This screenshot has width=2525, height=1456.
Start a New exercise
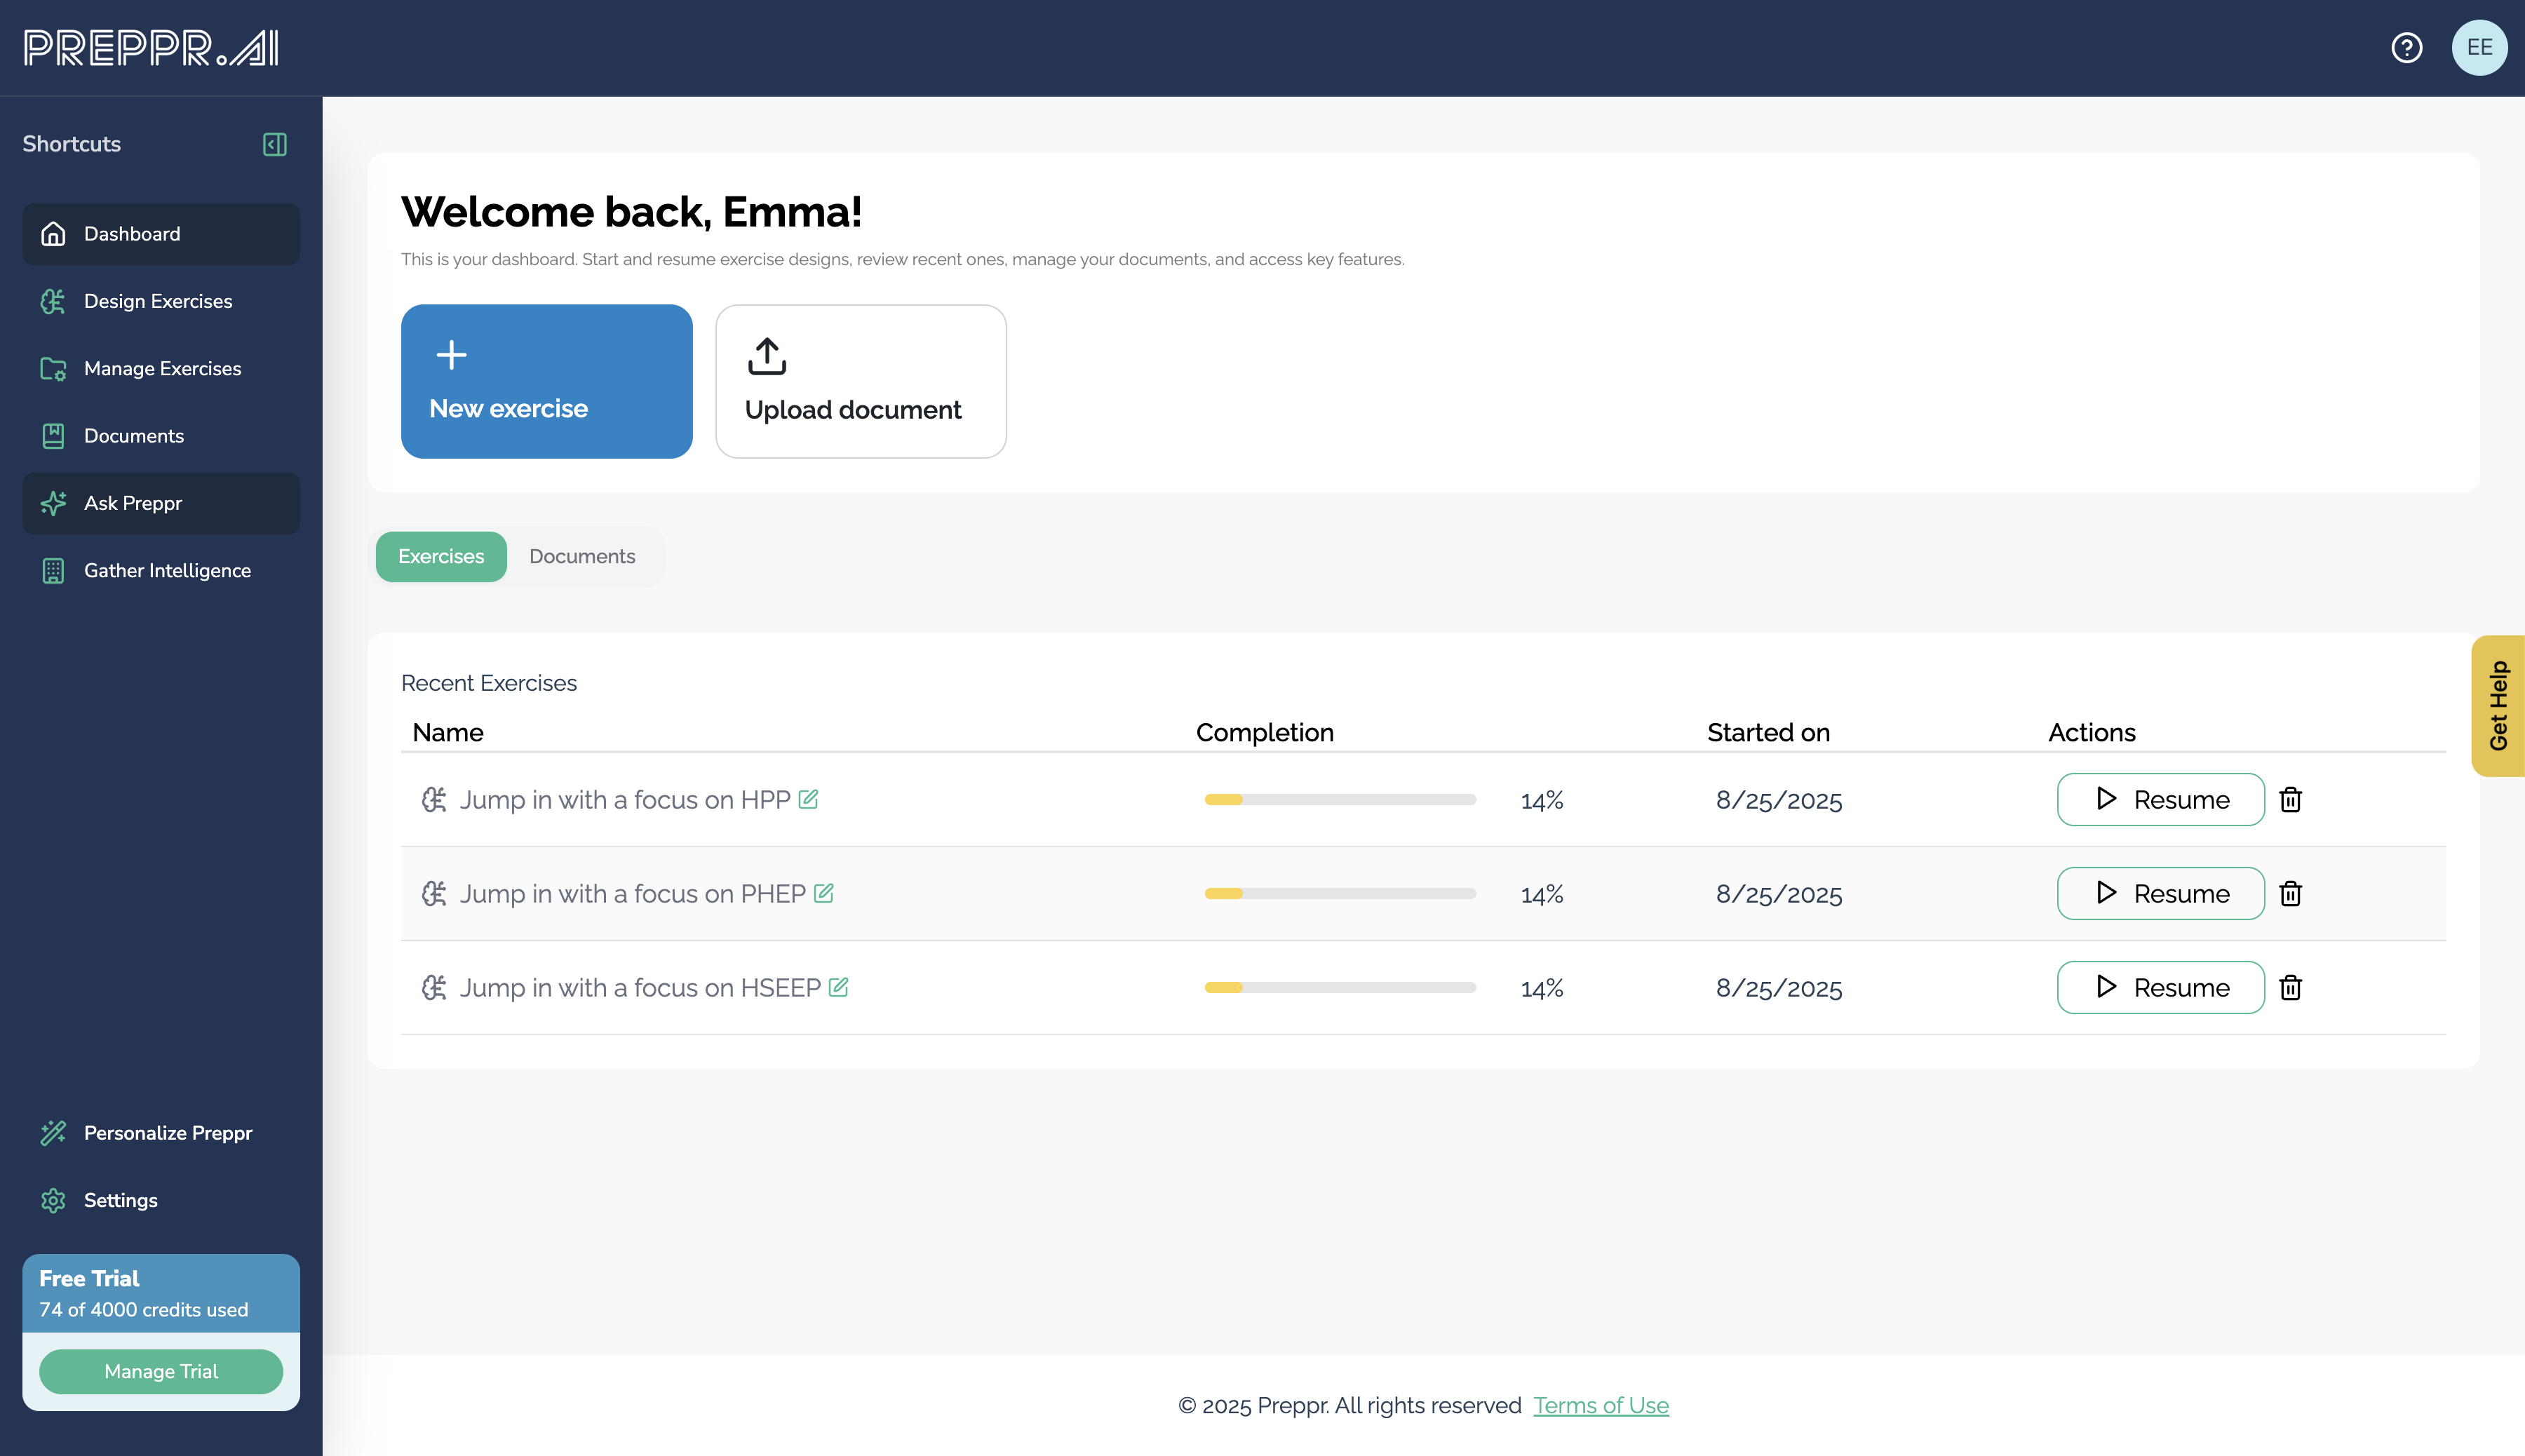546,381
